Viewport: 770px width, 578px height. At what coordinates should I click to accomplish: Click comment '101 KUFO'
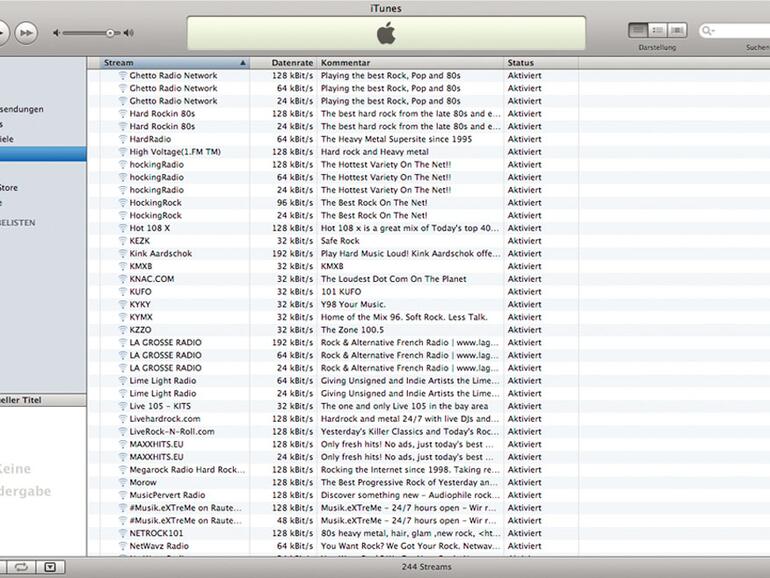click(x=341, y=292)
